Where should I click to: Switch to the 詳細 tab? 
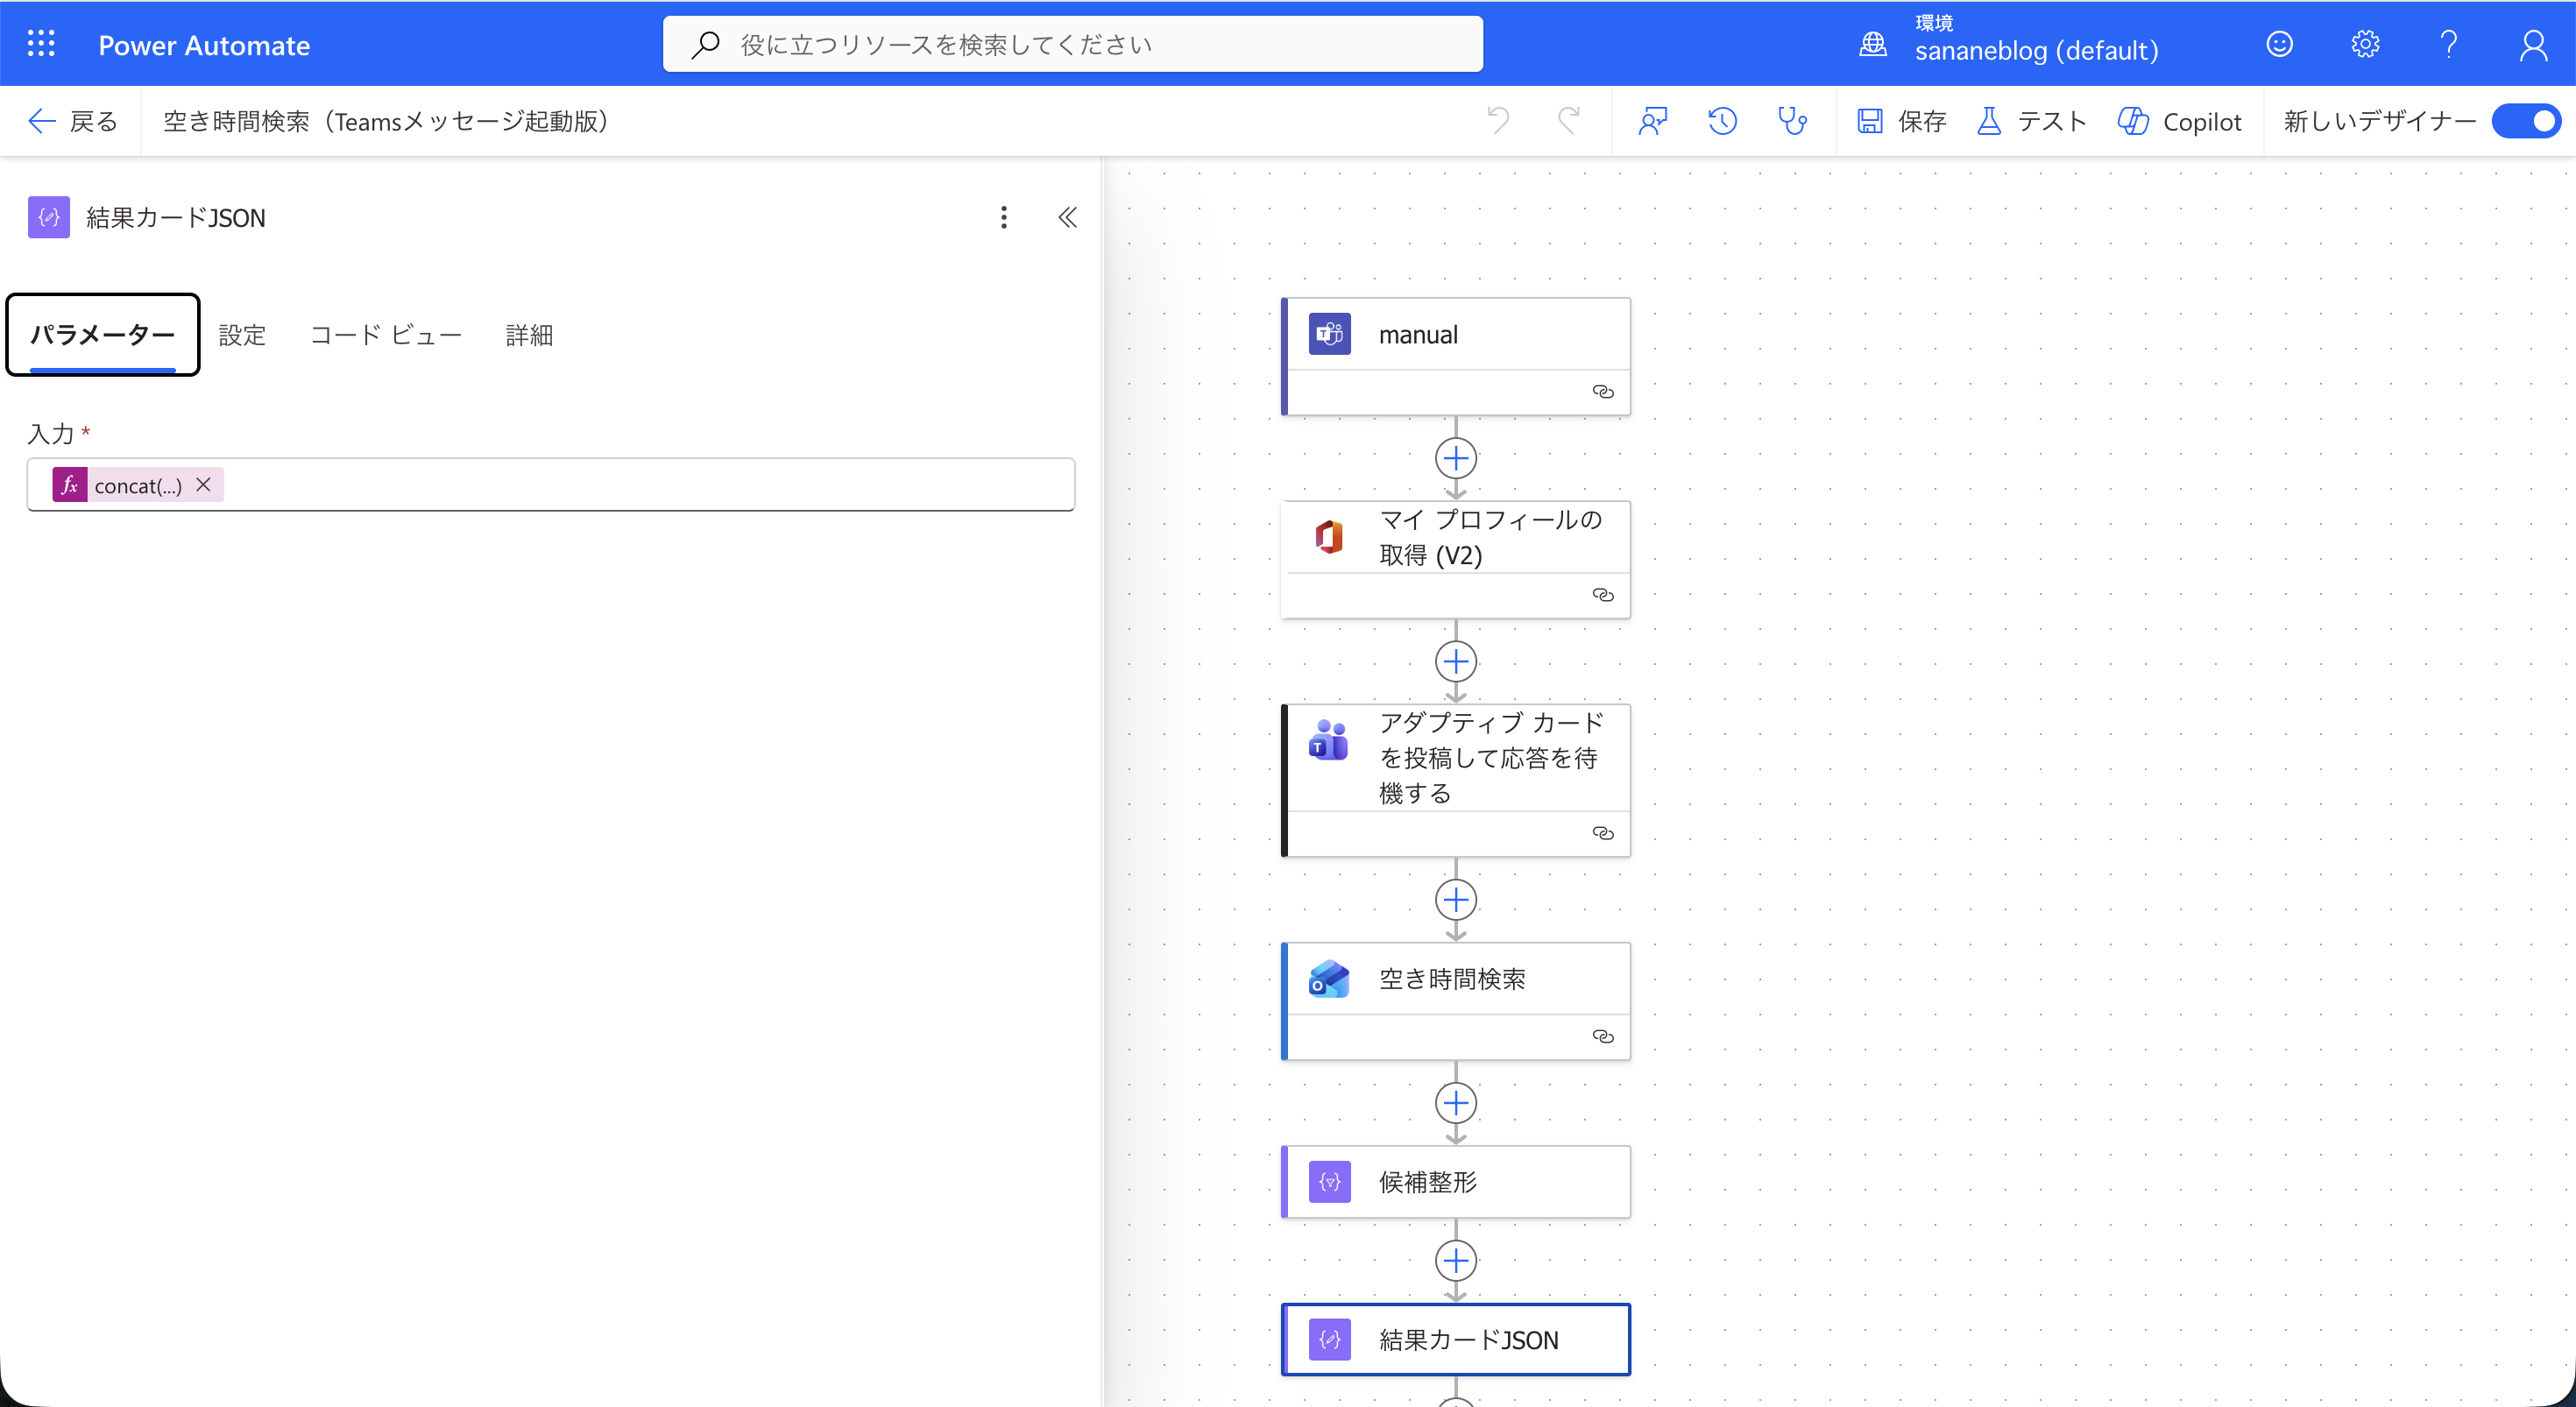point(529,335)
